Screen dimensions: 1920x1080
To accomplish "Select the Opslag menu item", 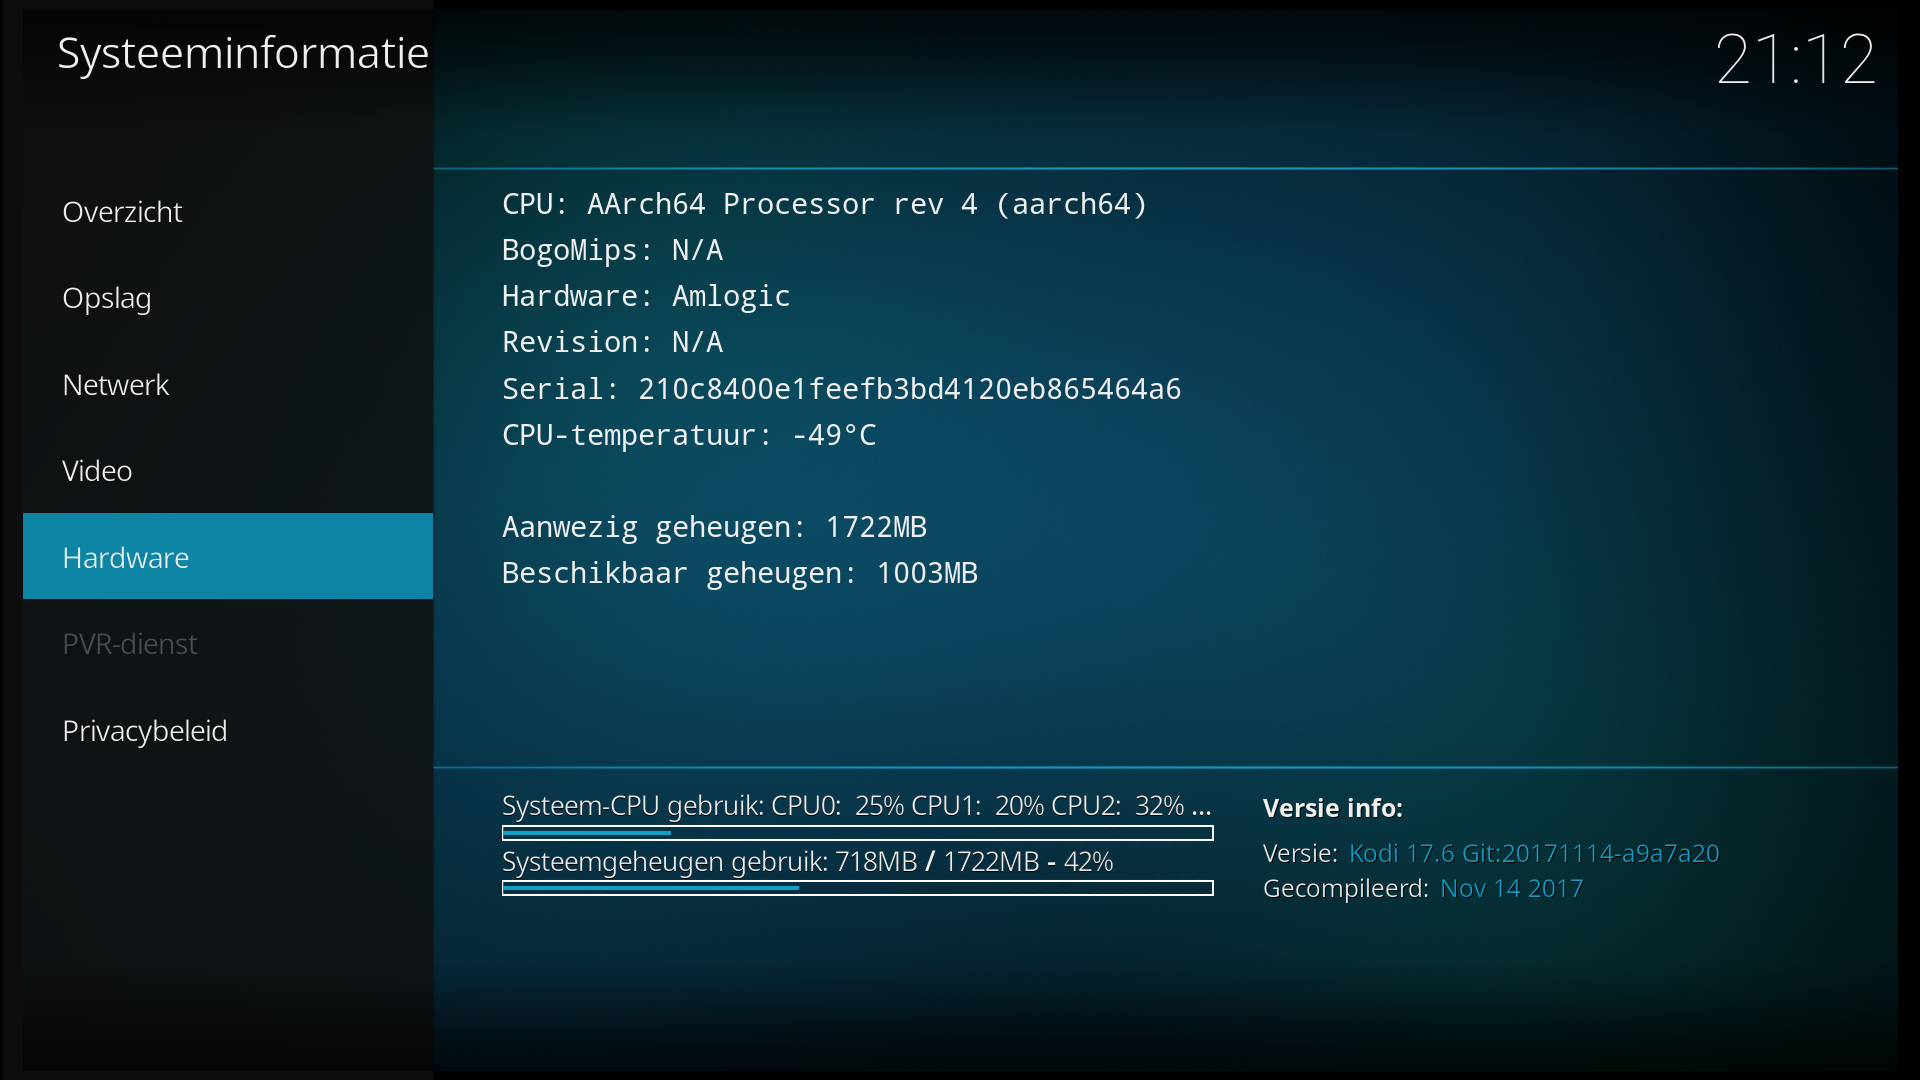I will point(228,298).
